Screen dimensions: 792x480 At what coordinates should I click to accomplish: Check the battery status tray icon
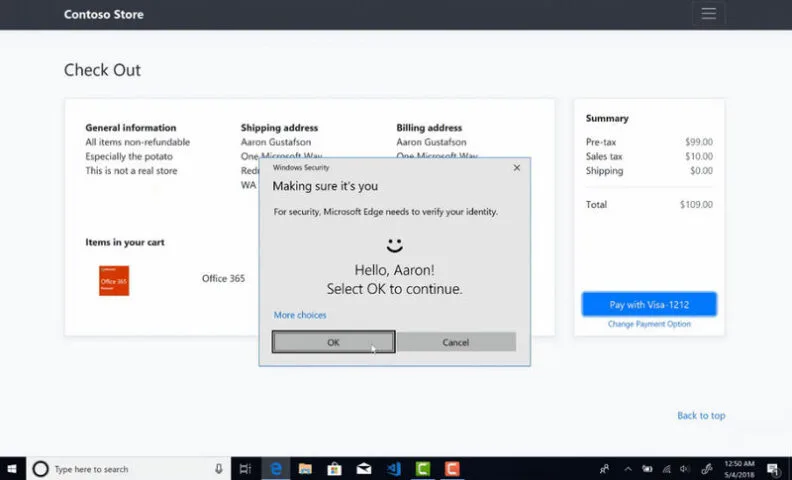point(647,469)
